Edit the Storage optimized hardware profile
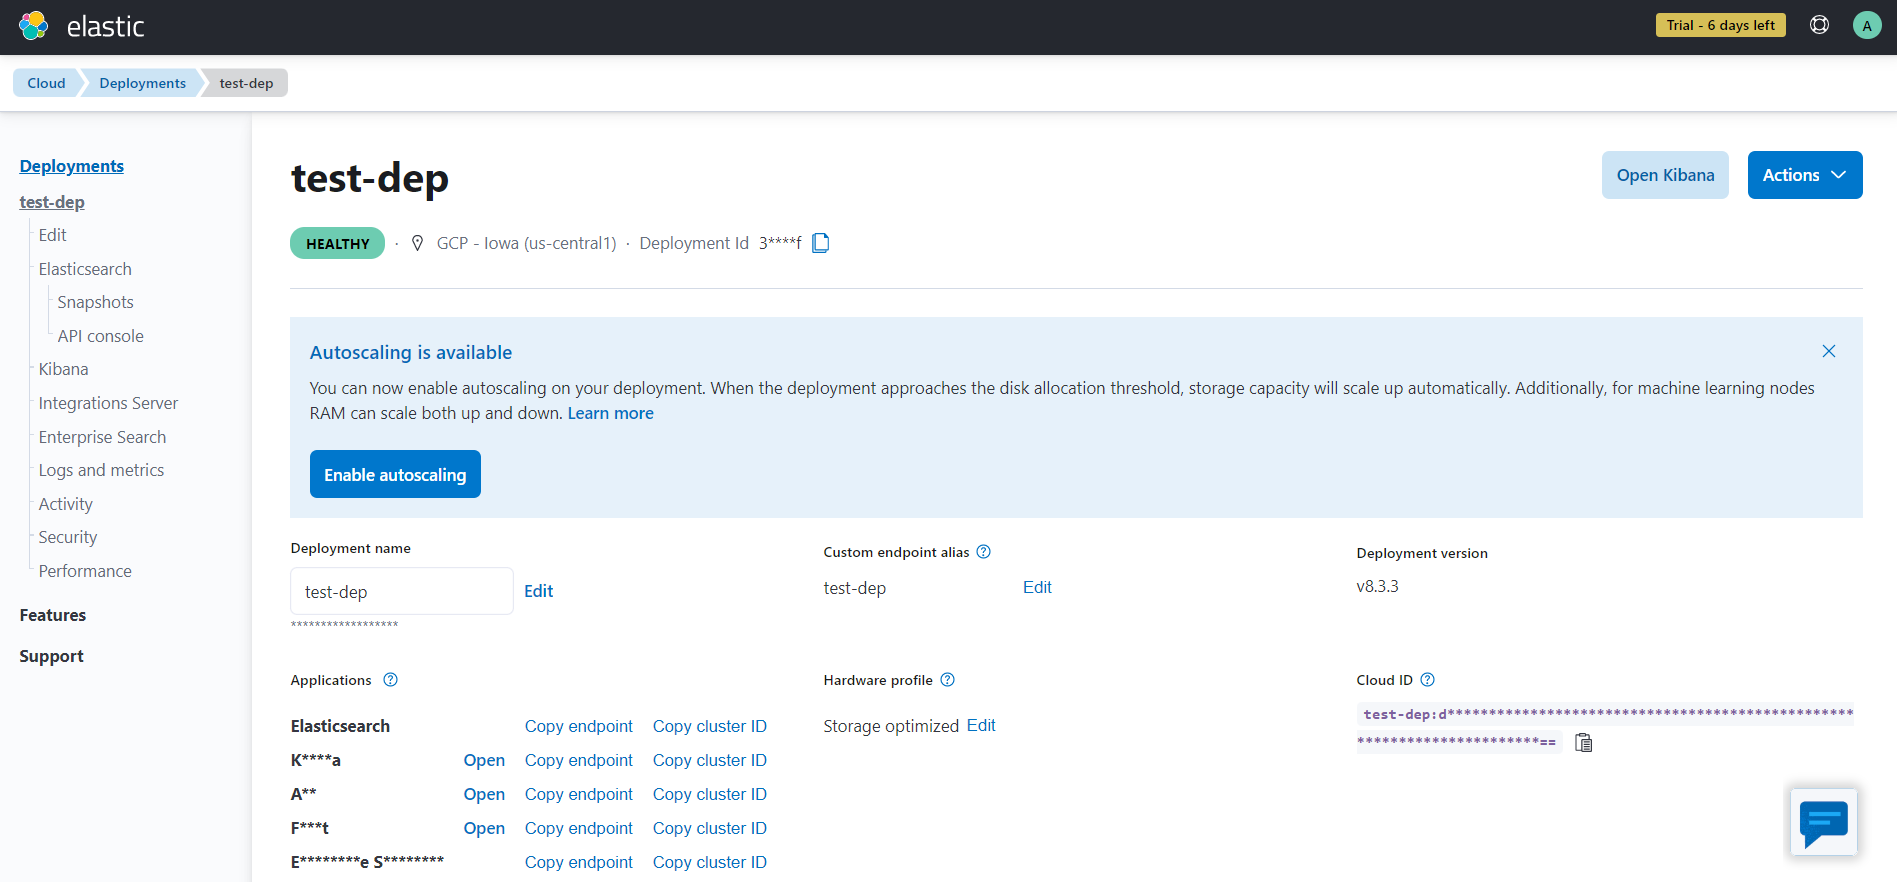The width and height of the screenshot is (1897, 882). (981, 726)
